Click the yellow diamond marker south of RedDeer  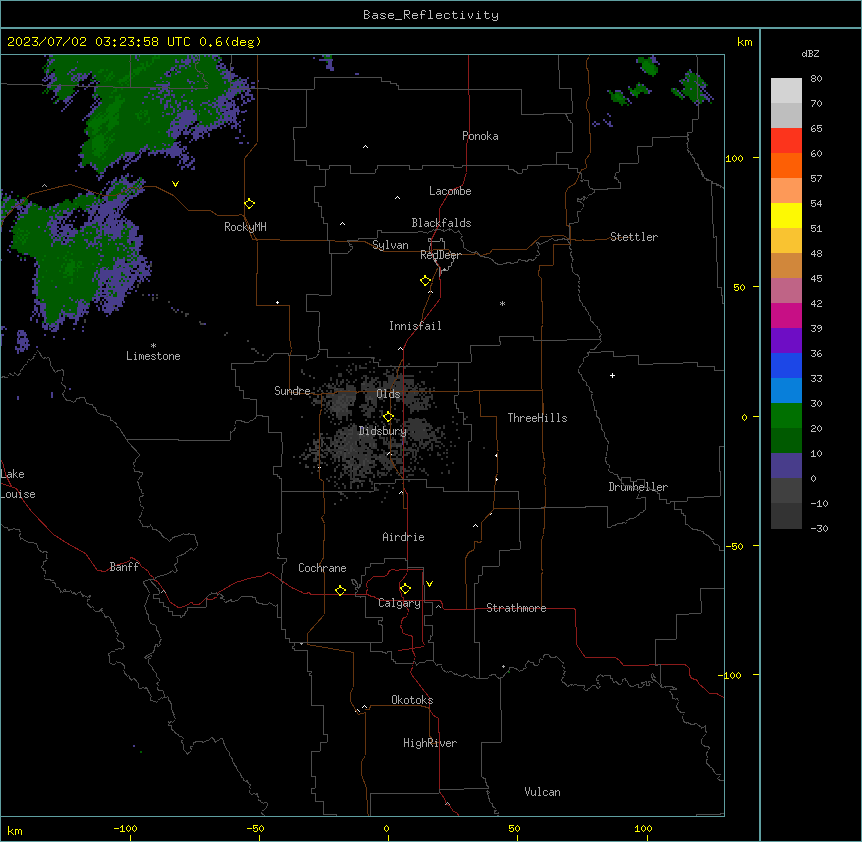tap(425, 281)
